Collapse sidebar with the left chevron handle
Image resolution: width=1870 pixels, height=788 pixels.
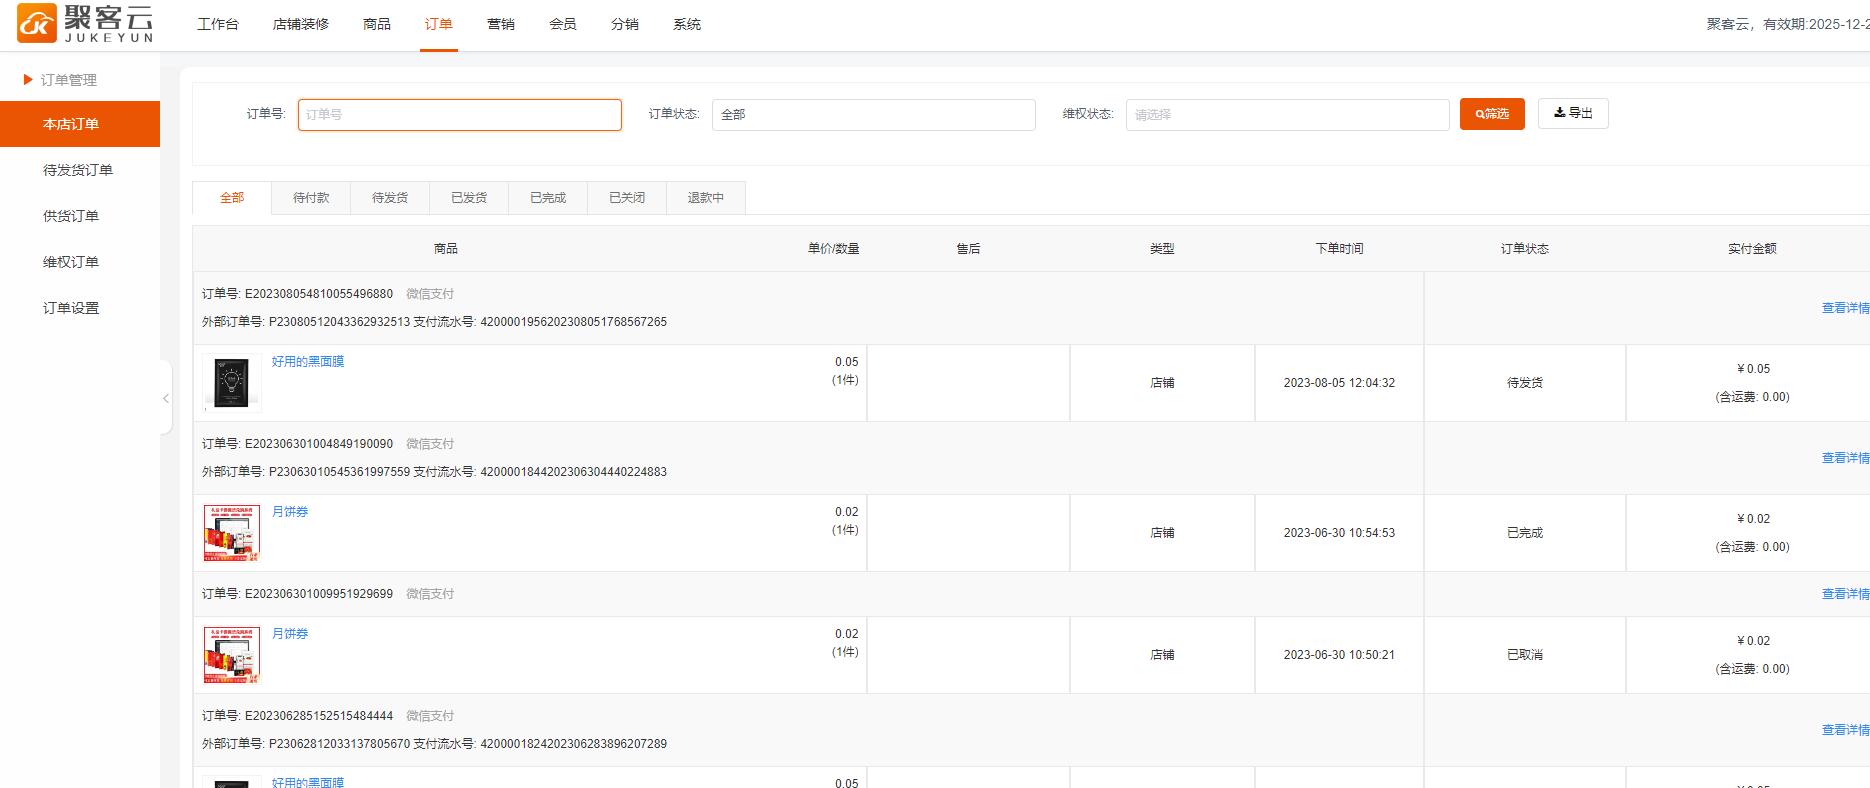(166, 398)
